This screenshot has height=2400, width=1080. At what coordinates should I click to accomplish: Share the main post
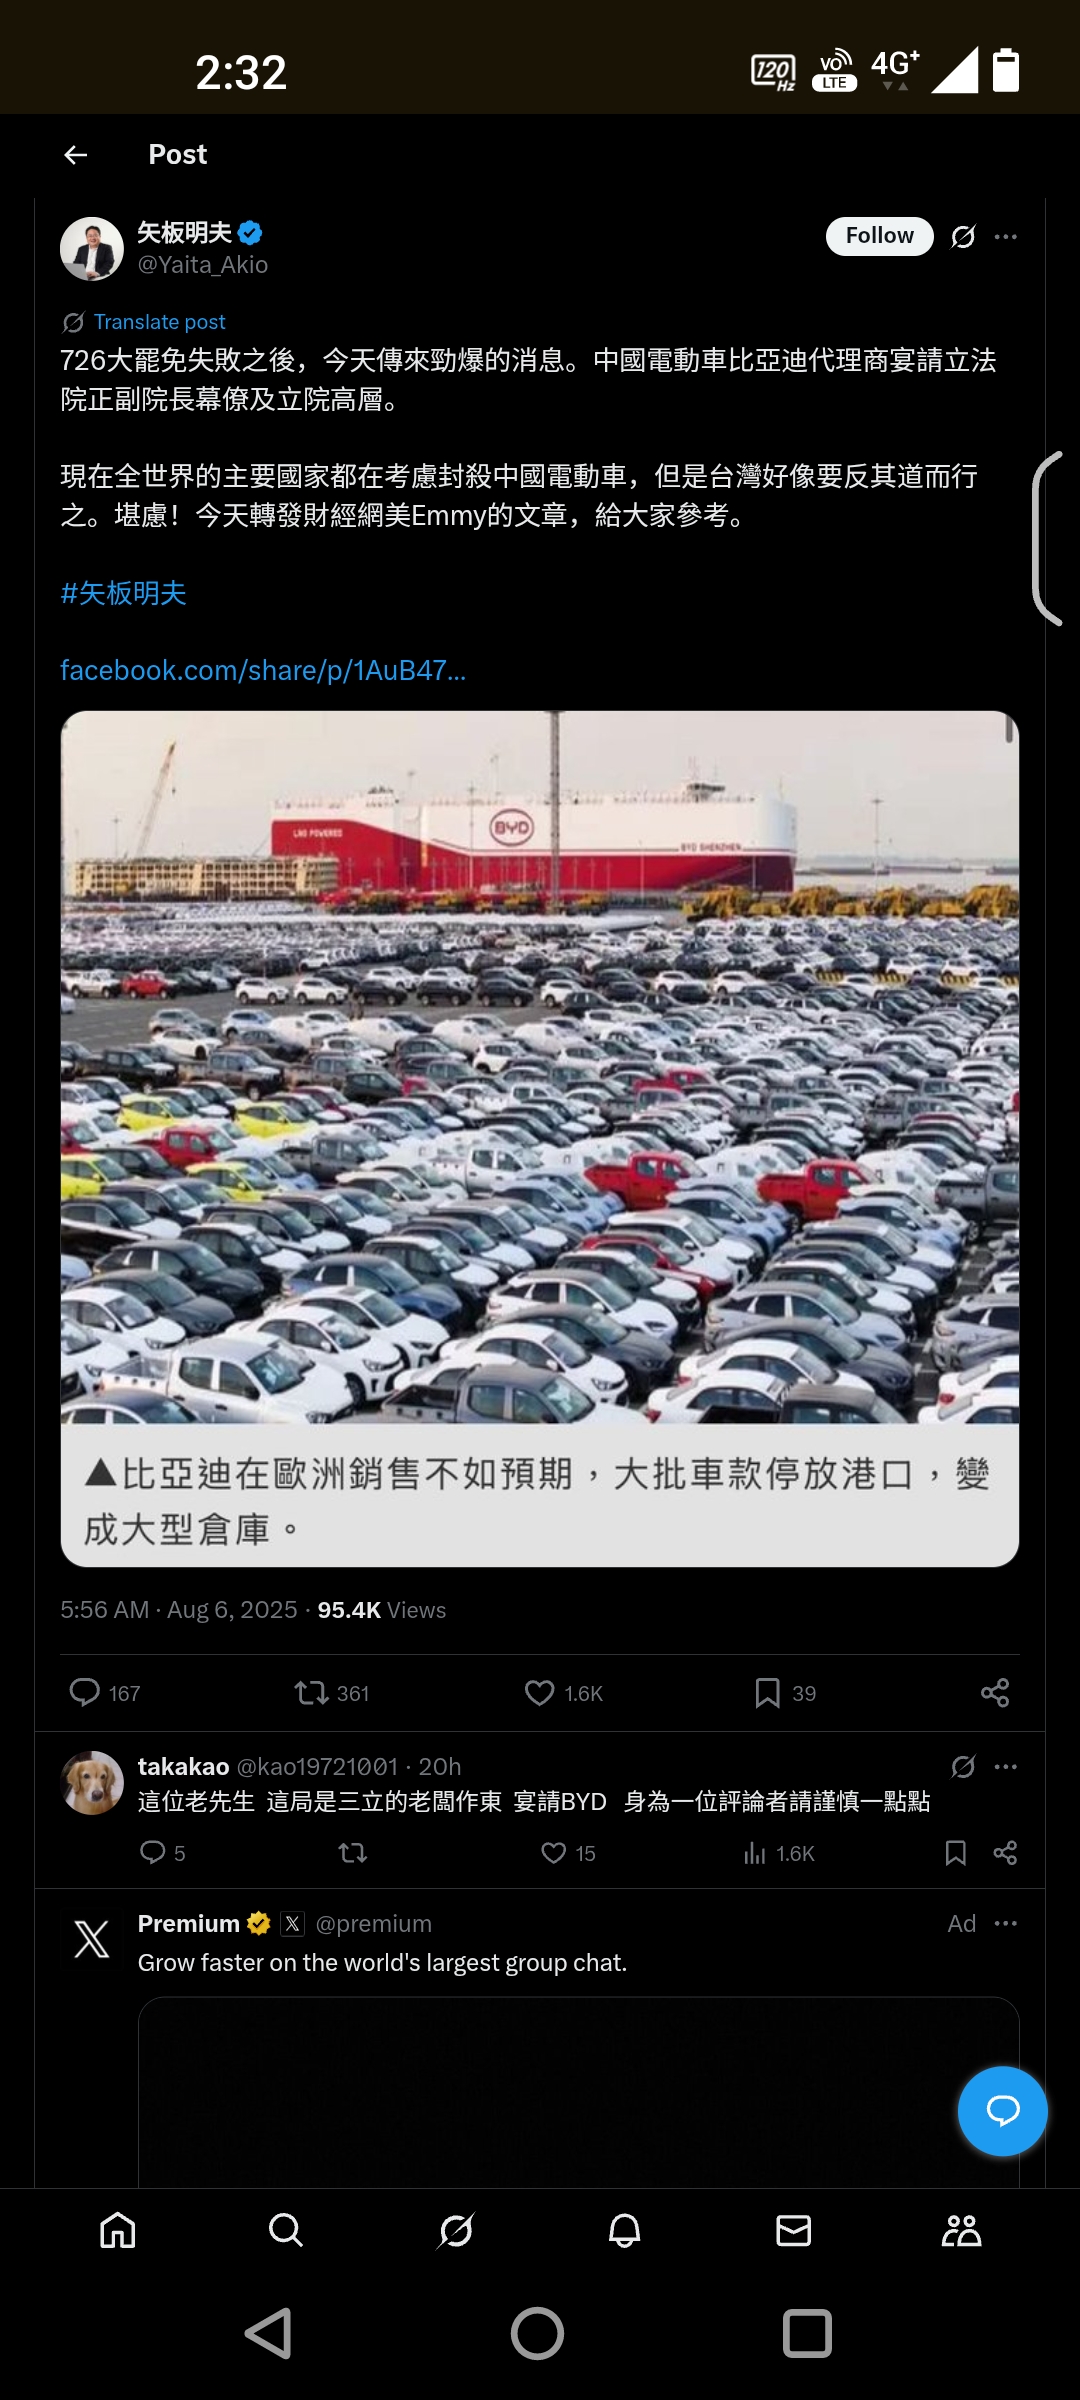tap(995, 1692)
